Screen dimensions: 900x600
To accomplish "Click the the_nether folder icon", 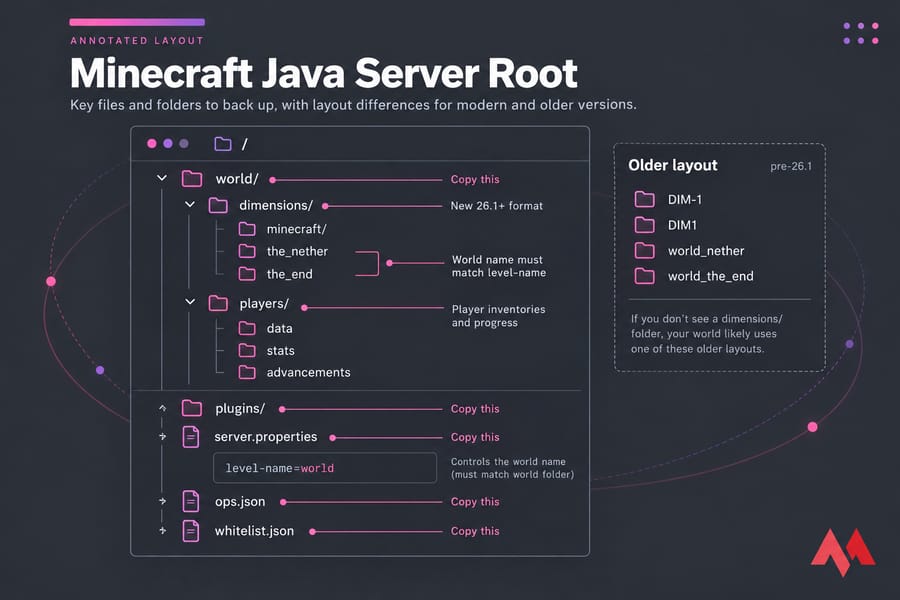I will click(247, 251).
